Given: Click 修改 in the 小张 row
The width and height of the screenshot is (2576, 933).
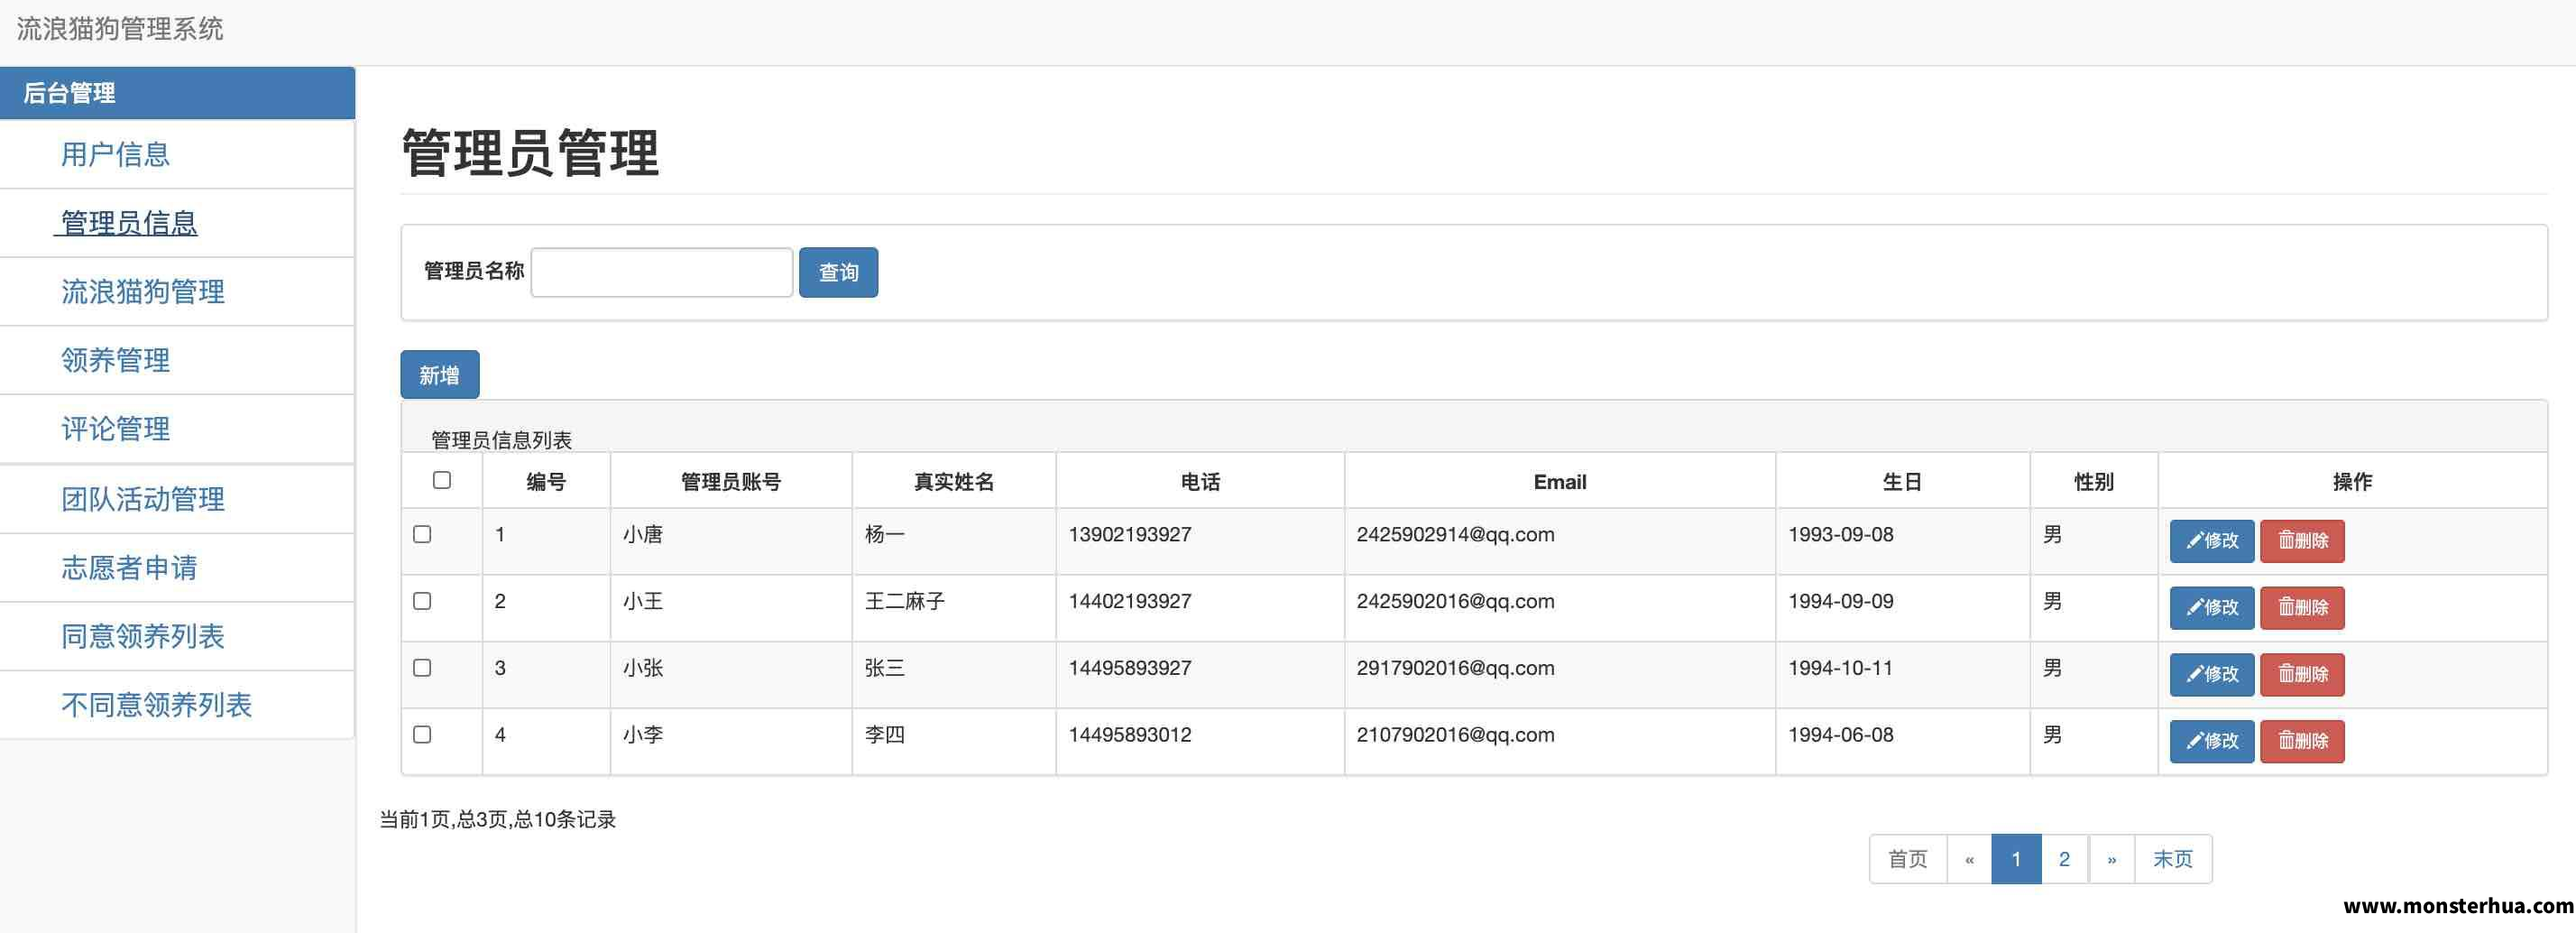Looking at the screenshot, I should click(x=2211, y=675).
